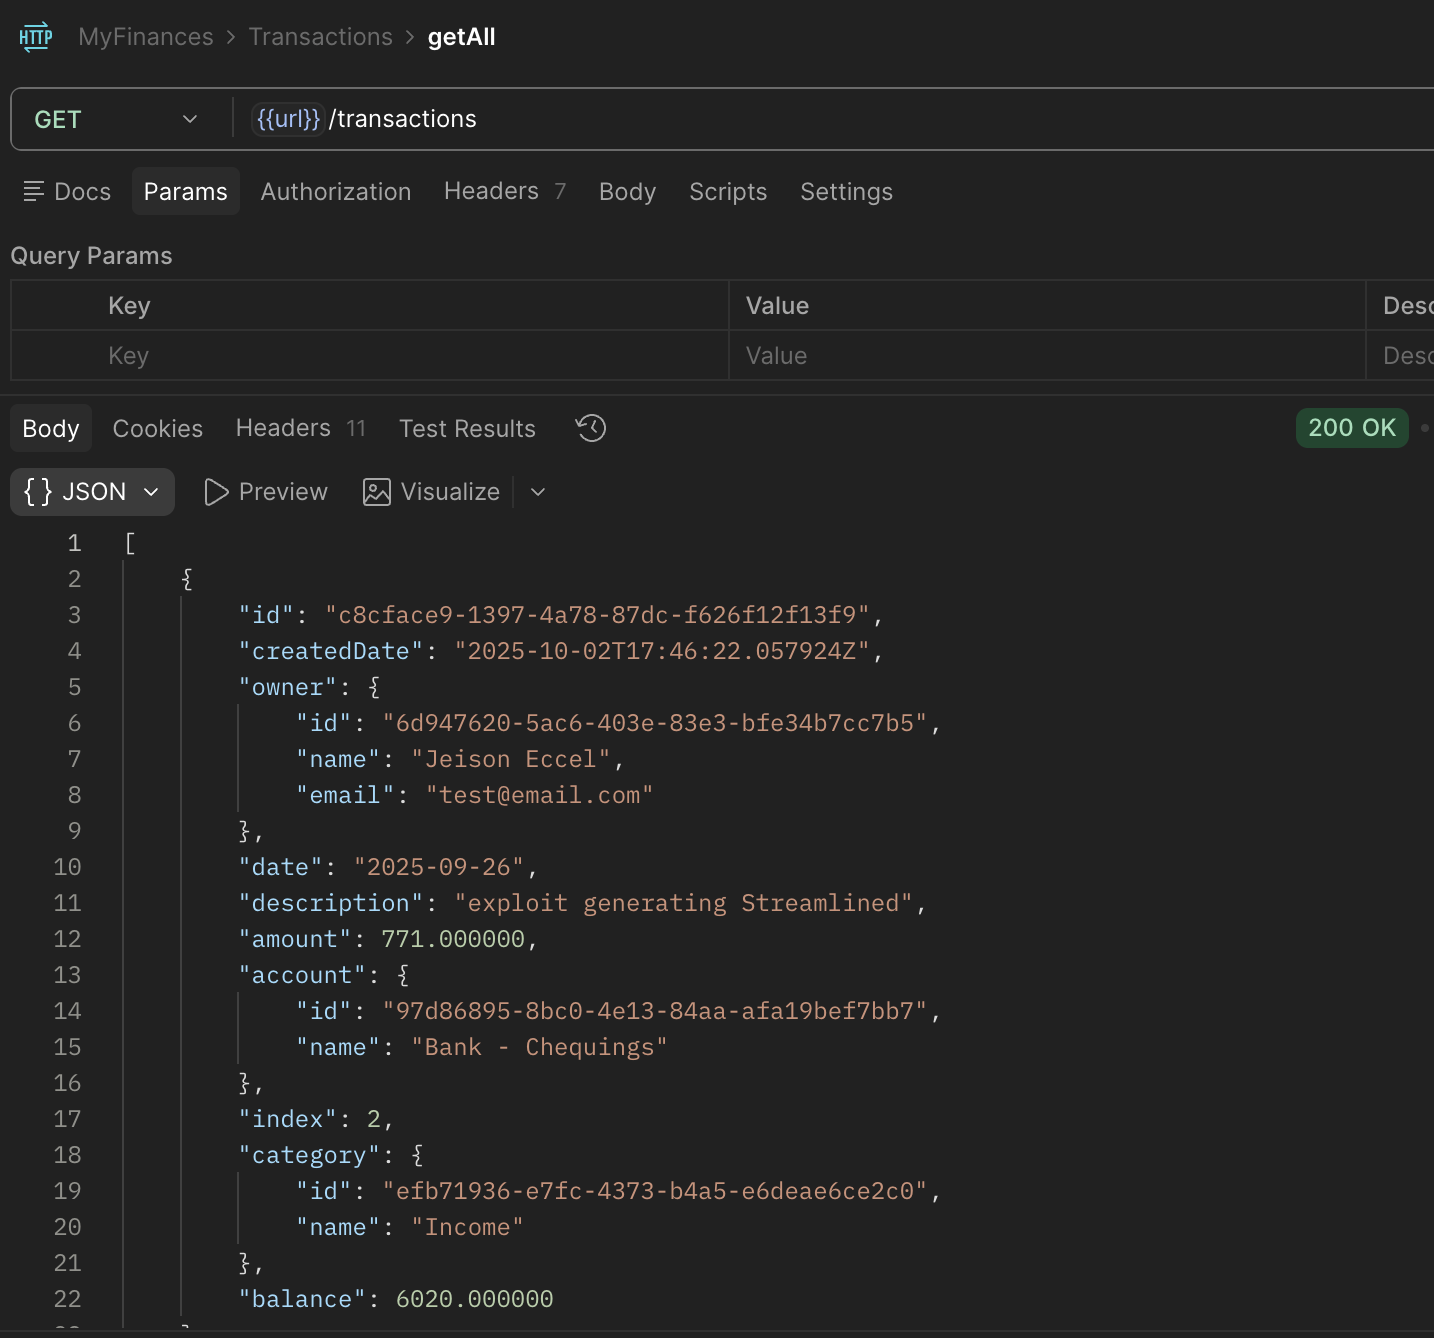Select the transaction id value c8cface9

(x=597, y=615)
